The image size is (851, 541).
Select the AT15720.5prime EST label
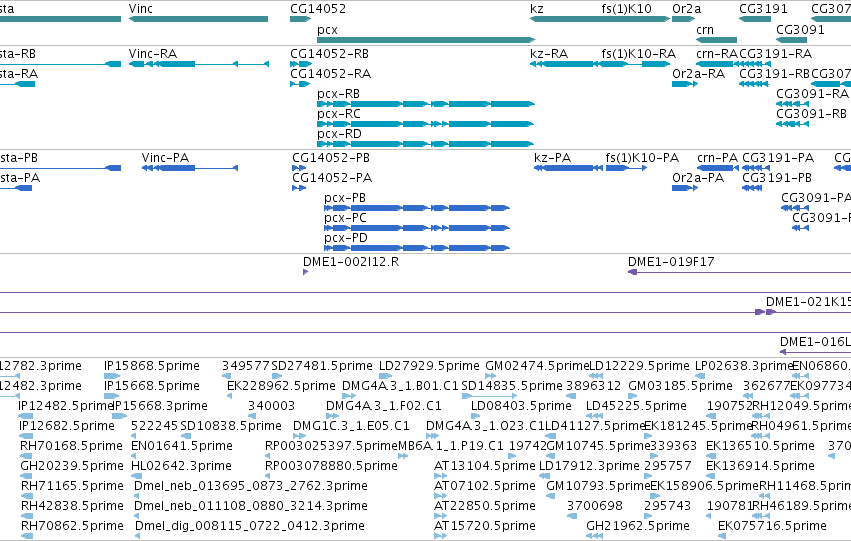tap(485, 527)
